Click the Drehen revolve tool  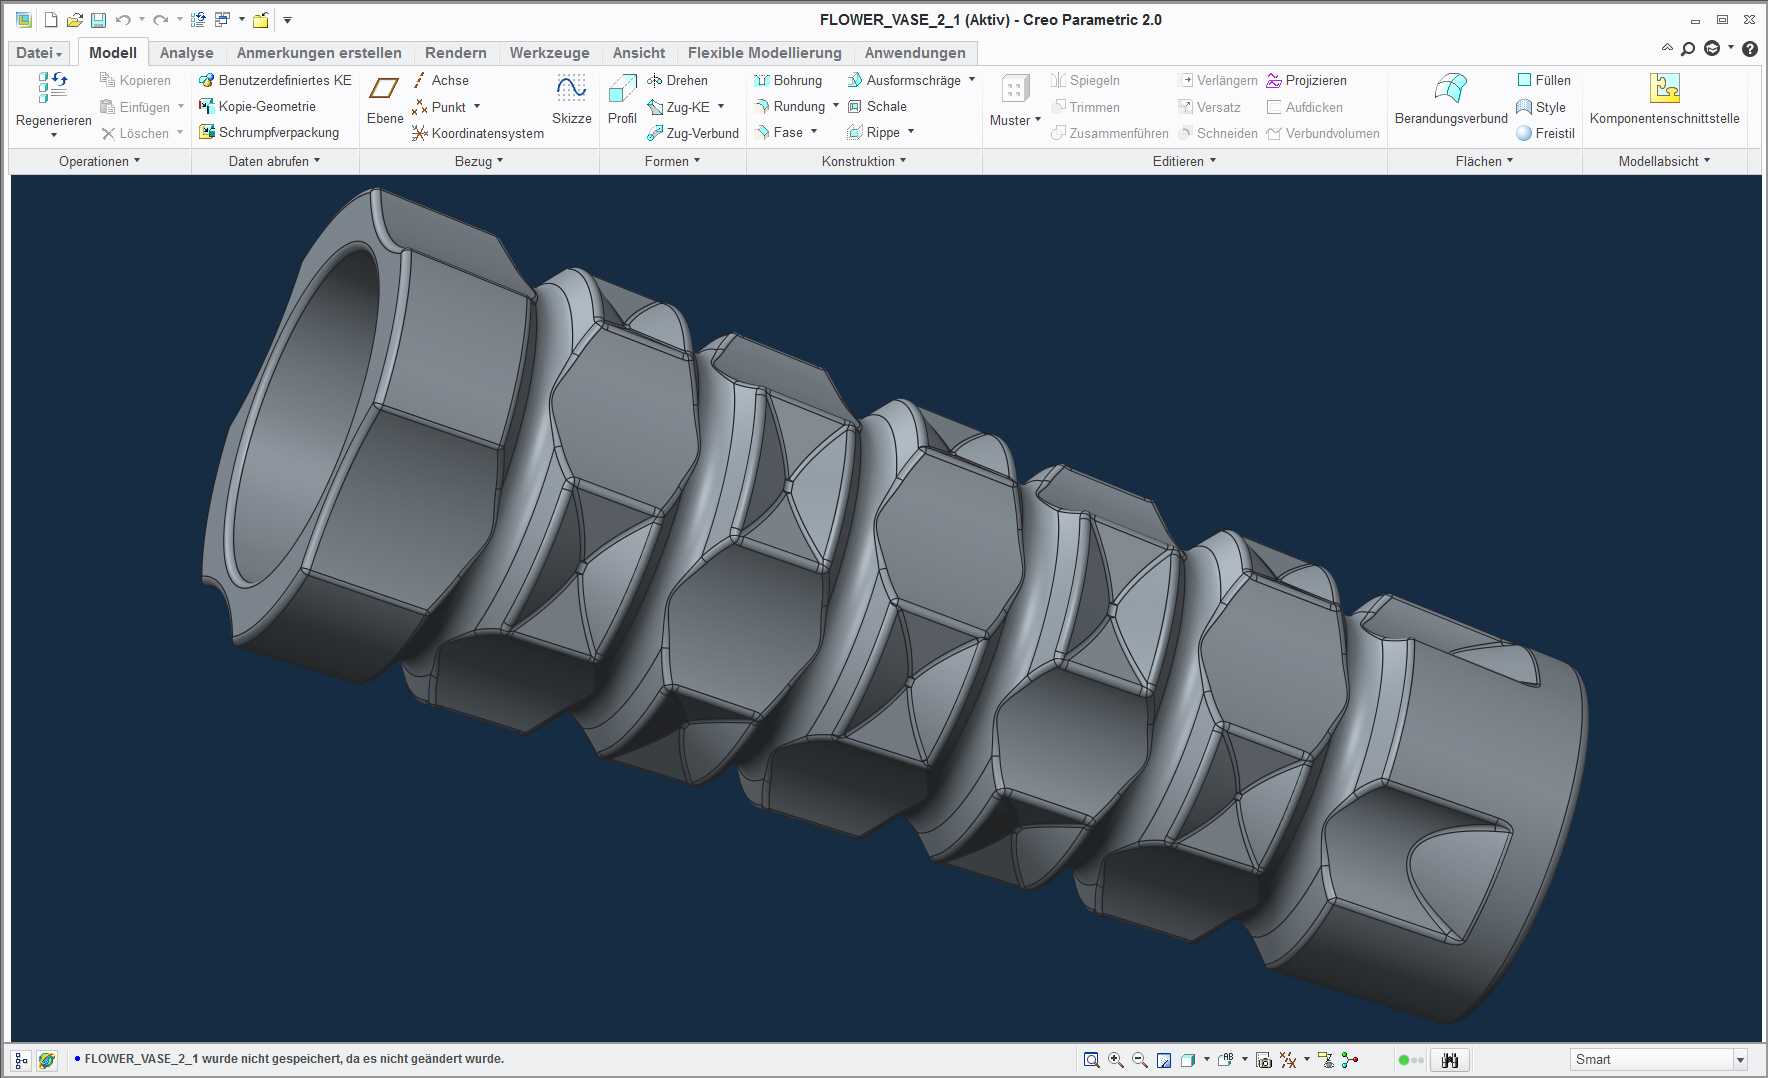[x=677, y=80]
